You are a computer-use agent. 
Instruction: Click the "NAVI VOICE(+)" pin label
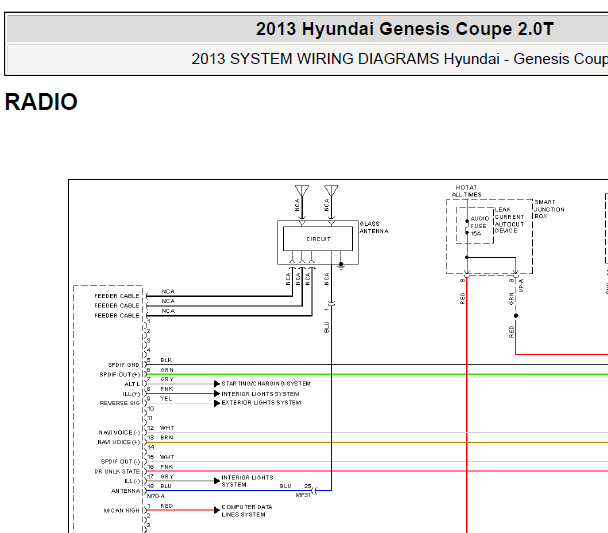(x=119, y=442)
